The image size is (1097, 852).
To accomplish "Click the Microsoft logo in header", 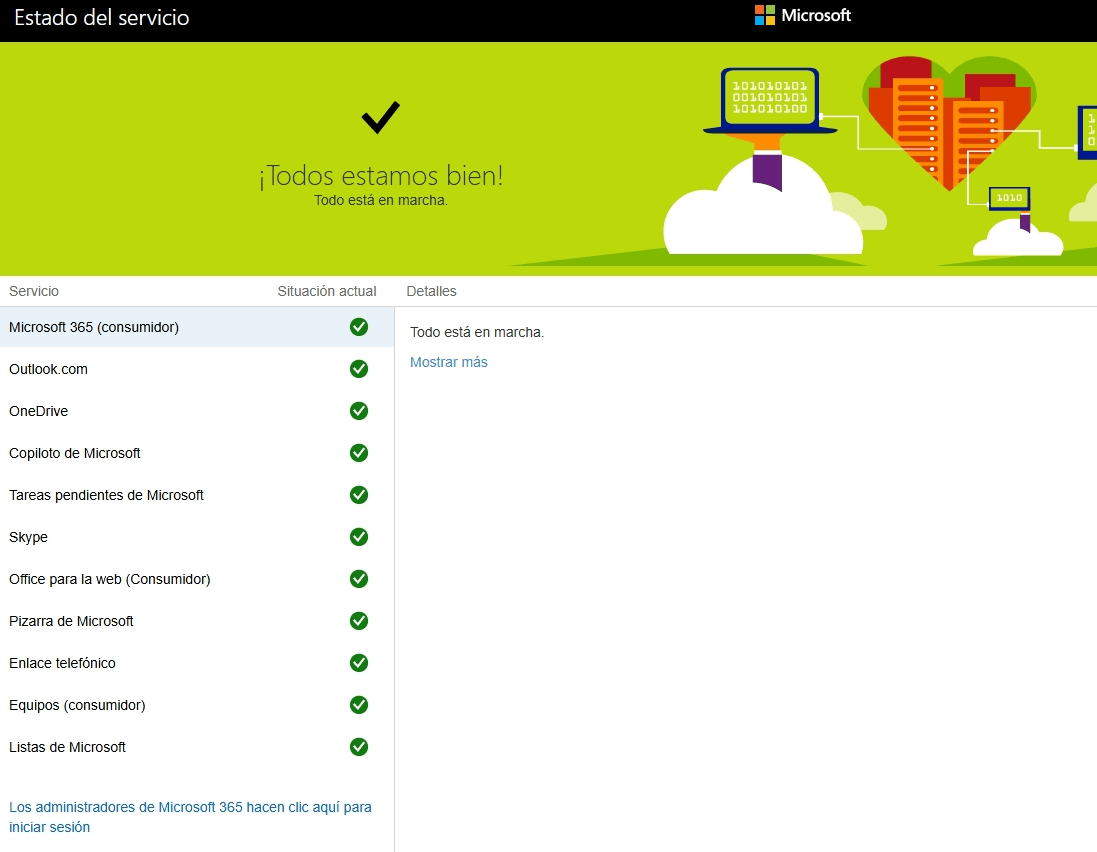I will coord(802,15).
